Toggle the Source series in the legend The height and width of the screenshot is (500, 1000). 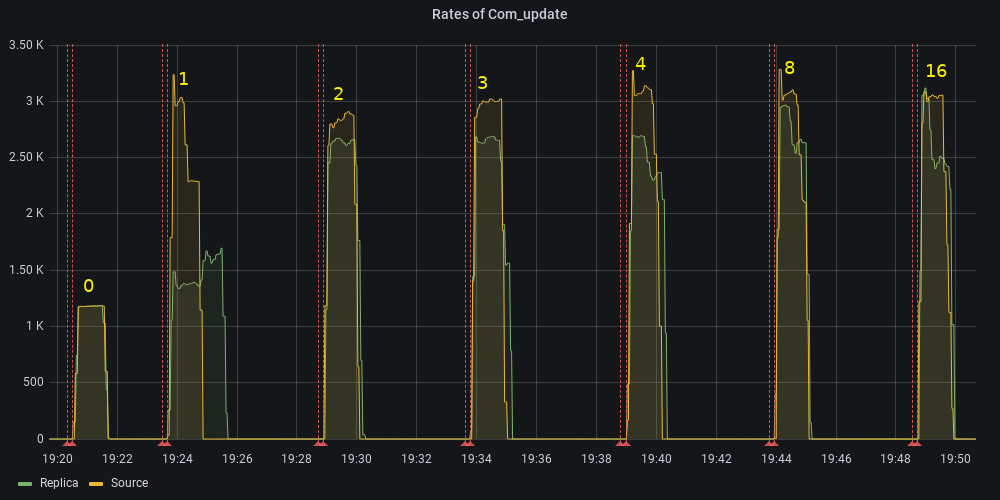point(129,483)
